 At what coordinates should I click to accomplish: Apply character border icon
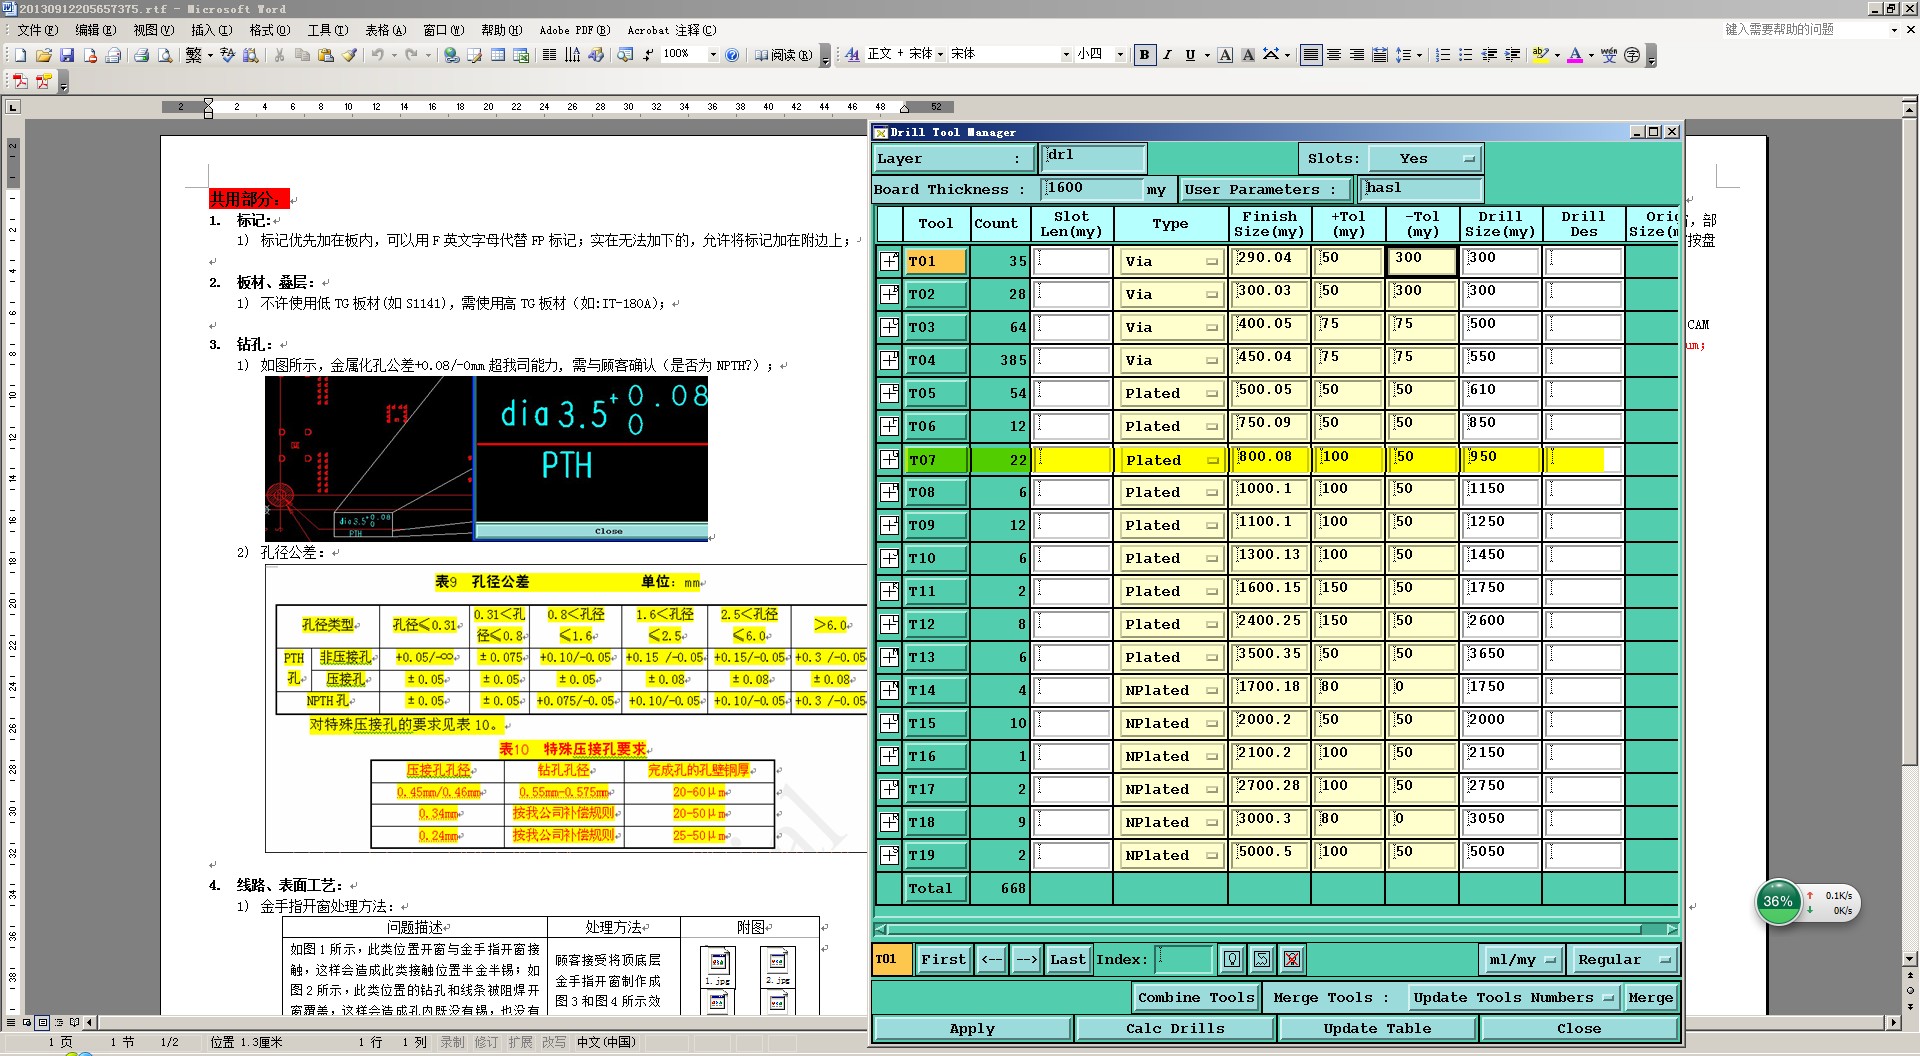pos(1225,55)
